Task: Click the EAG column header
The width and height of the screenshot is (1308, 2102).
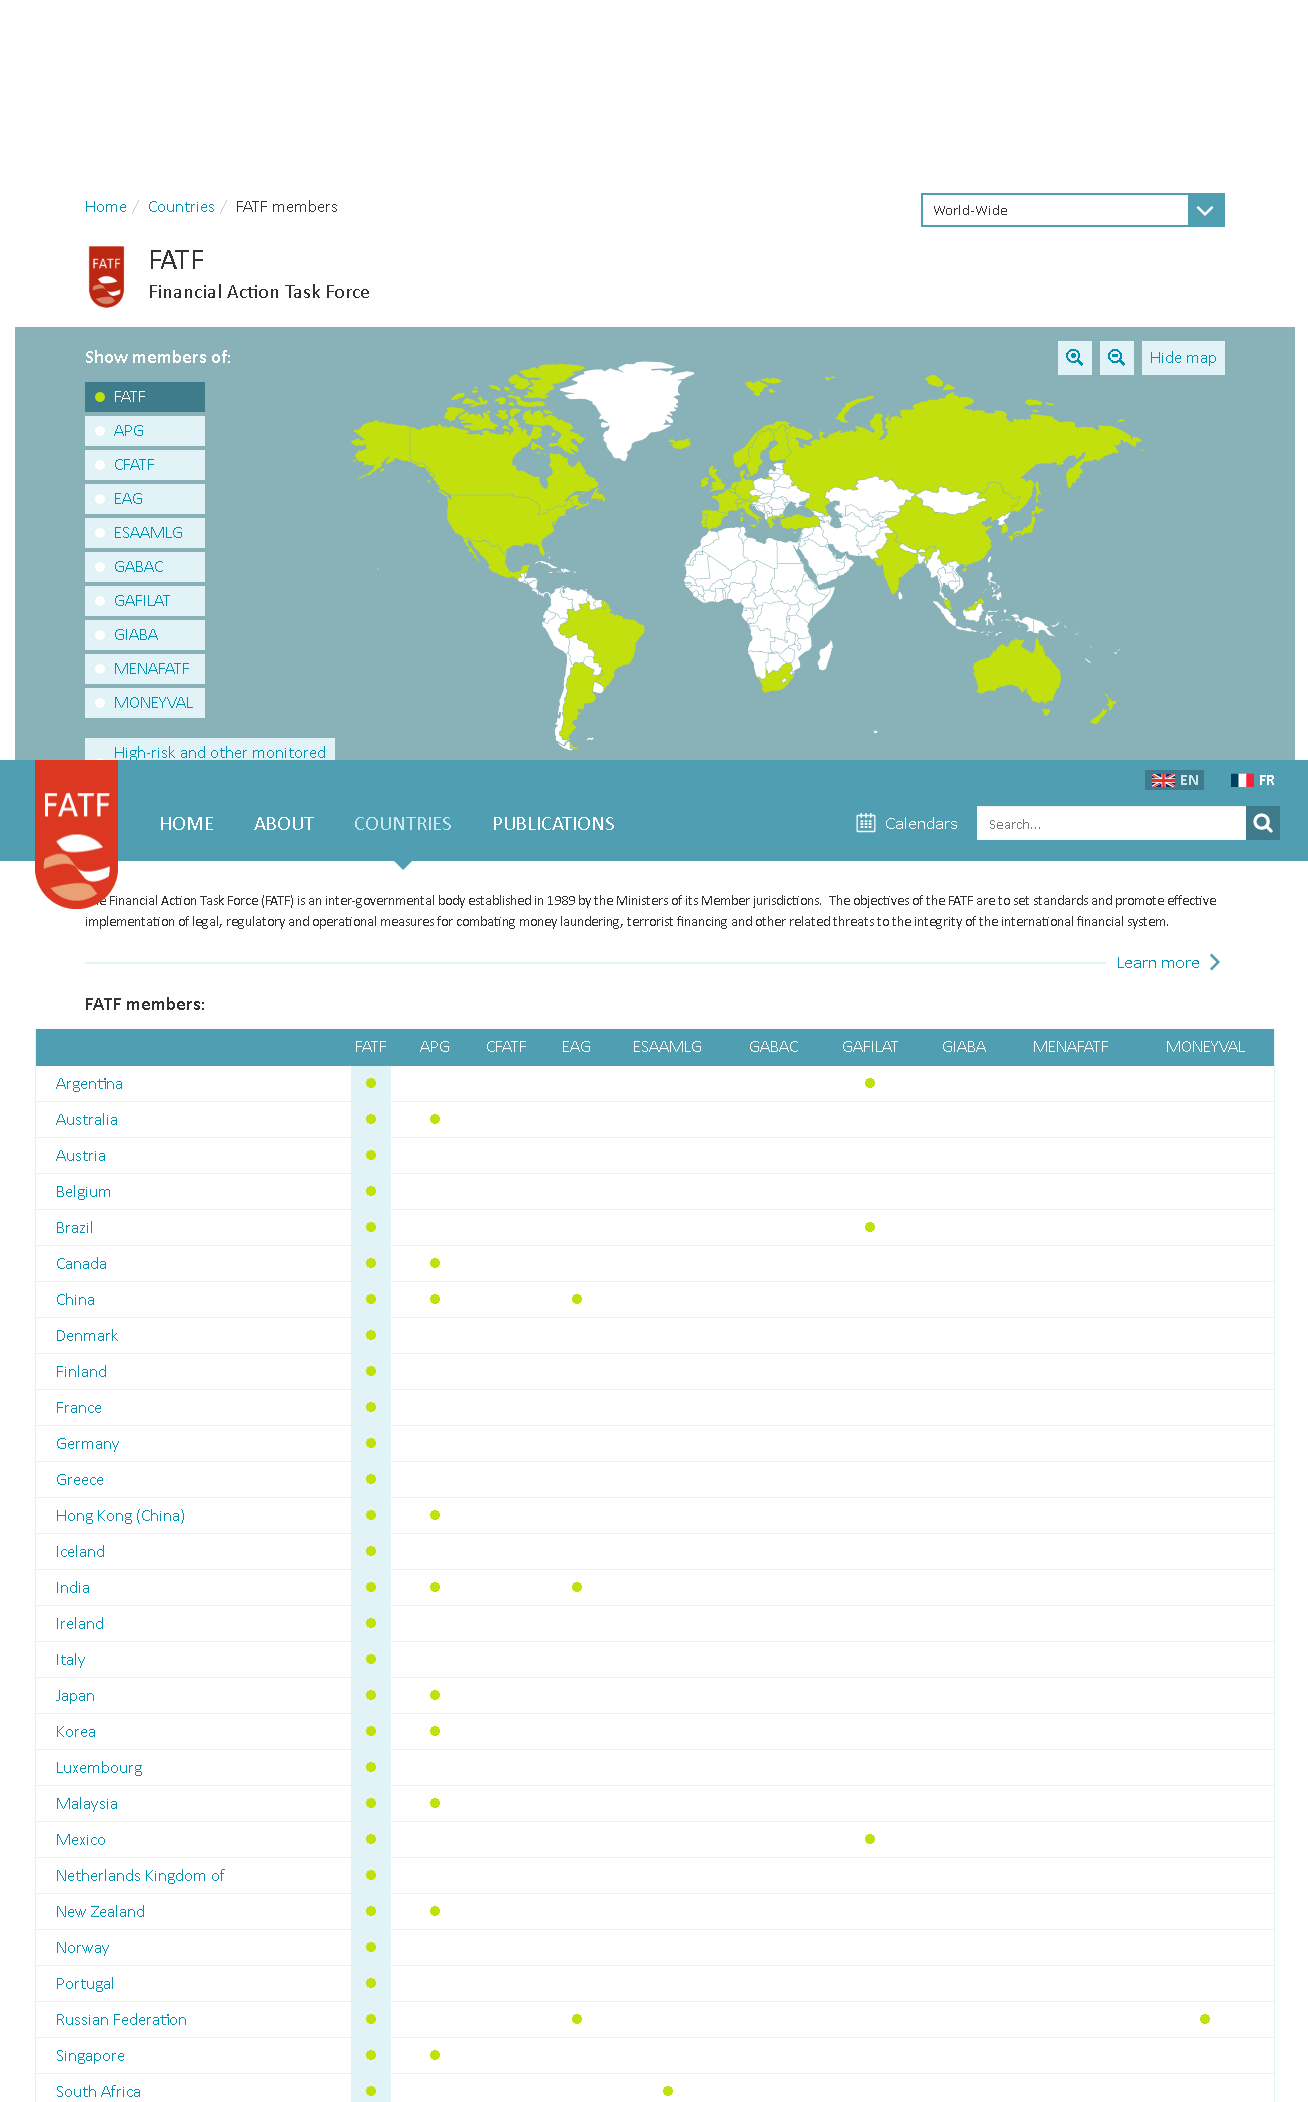Action: [576, 1047]
